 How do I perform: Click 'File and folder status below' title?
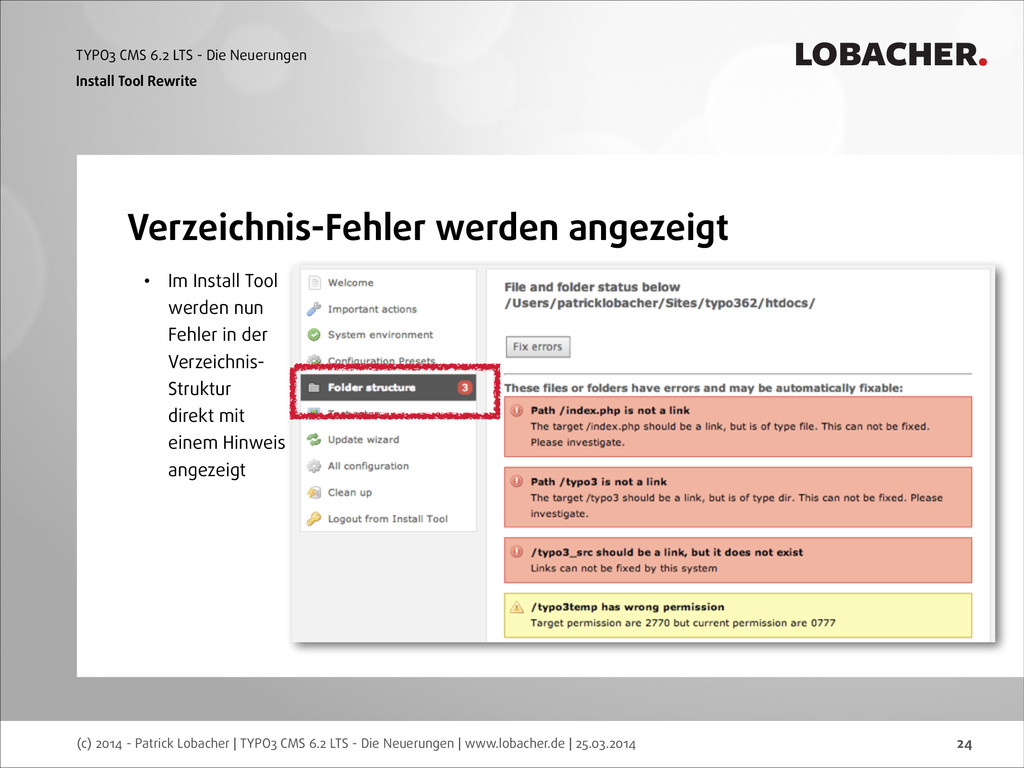click(592, 287)
